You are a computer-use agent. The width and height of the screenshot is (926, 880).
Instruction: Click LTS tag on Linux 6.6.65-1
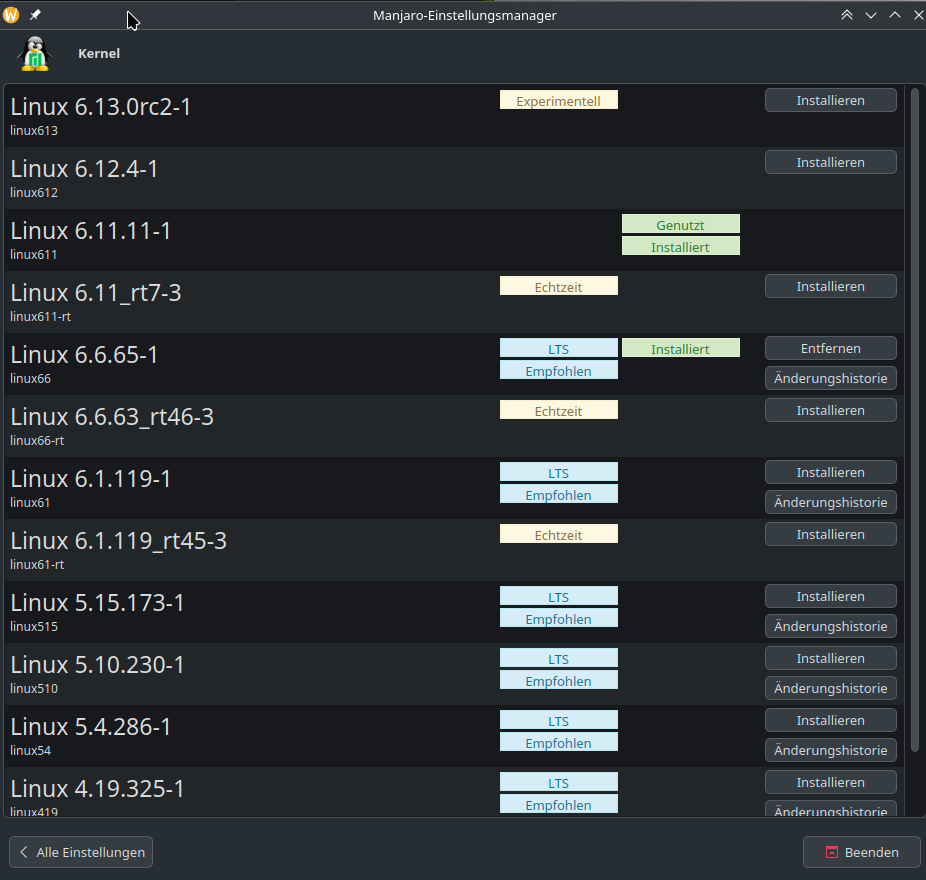(x=559, y=348)
